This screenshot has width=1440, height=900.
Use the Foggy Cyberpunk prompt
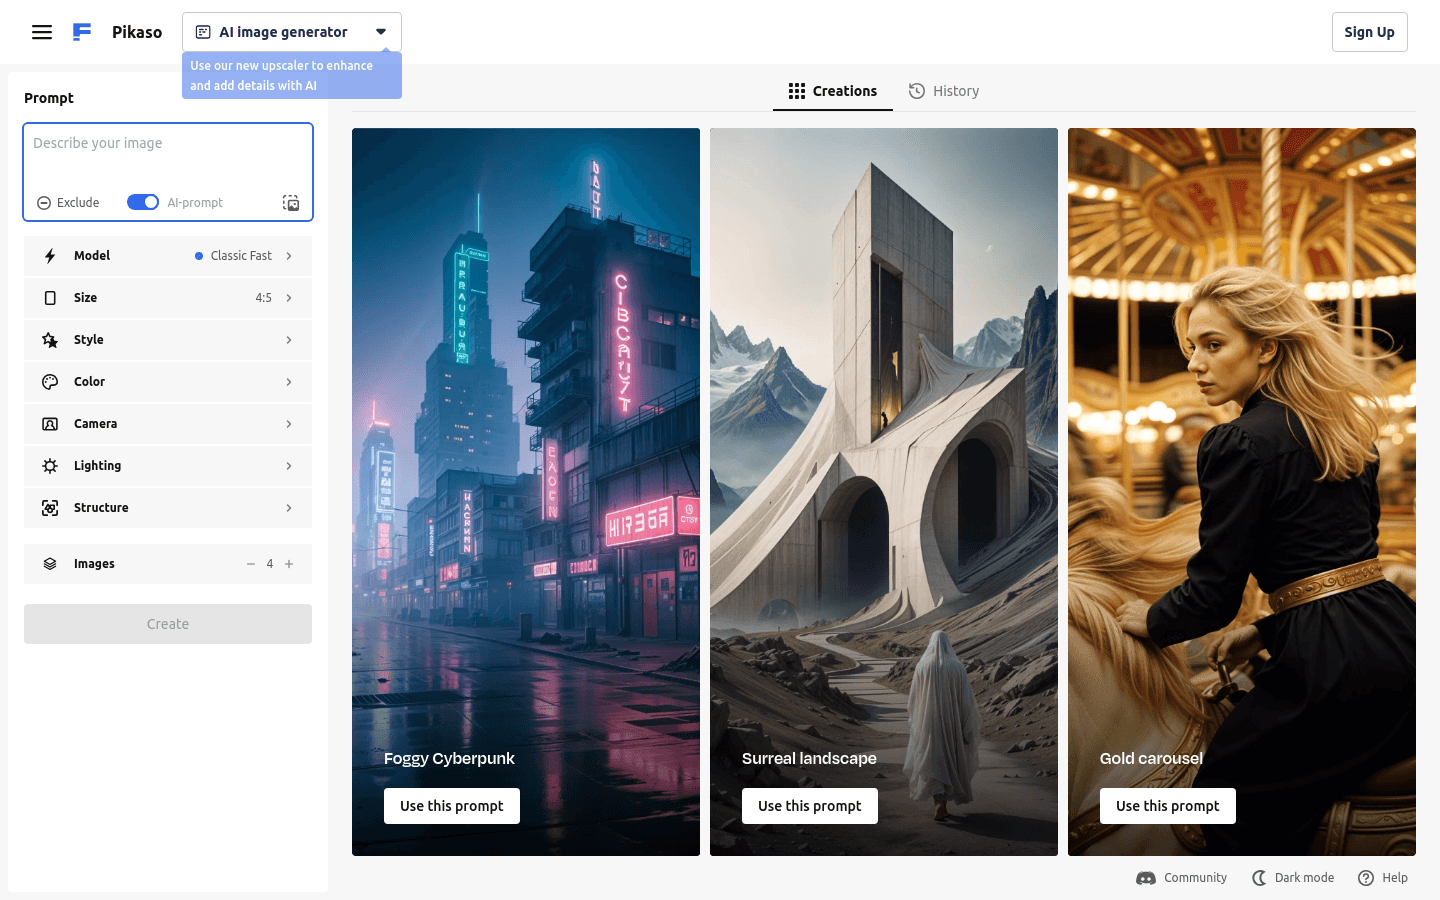pyautogui.click(x=451, y=805)
